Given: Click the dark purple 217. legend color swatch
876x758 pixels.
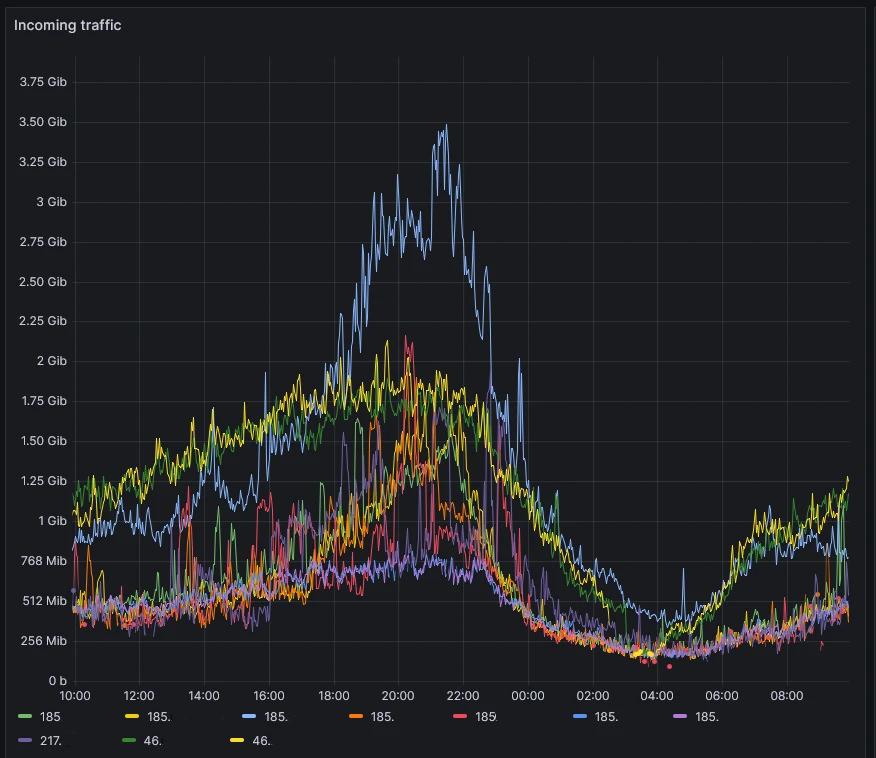Looking at the screenshot, I should point(25,741).
